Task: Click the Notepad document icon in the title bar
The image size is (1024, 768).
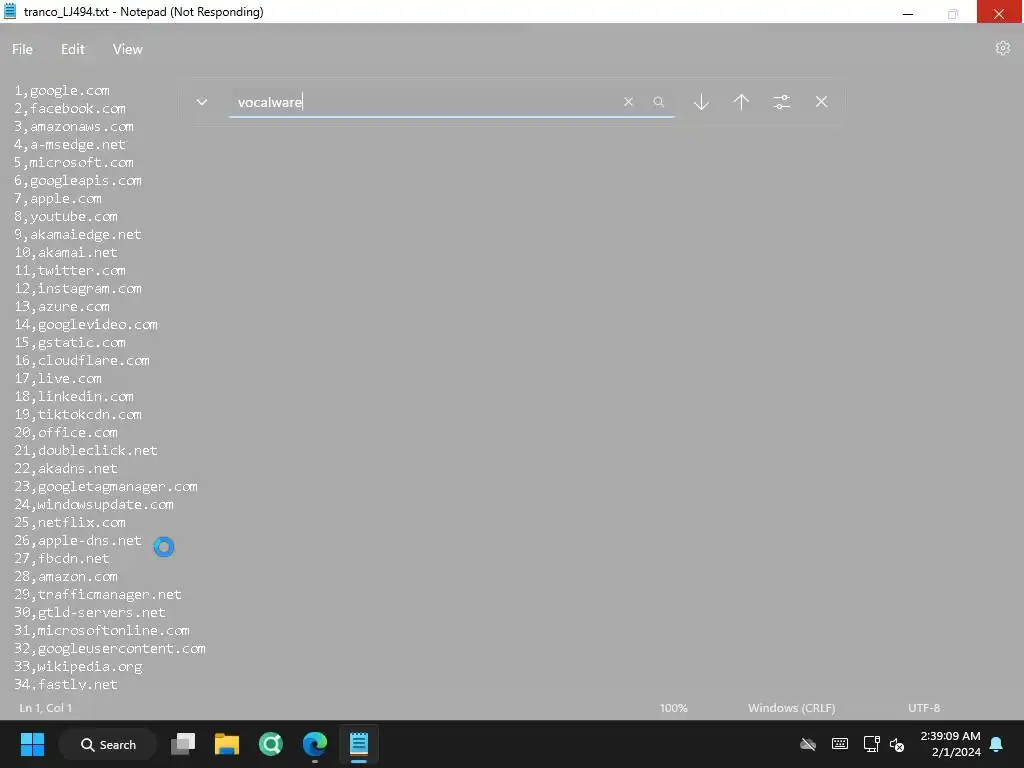Action: (10, 11)
